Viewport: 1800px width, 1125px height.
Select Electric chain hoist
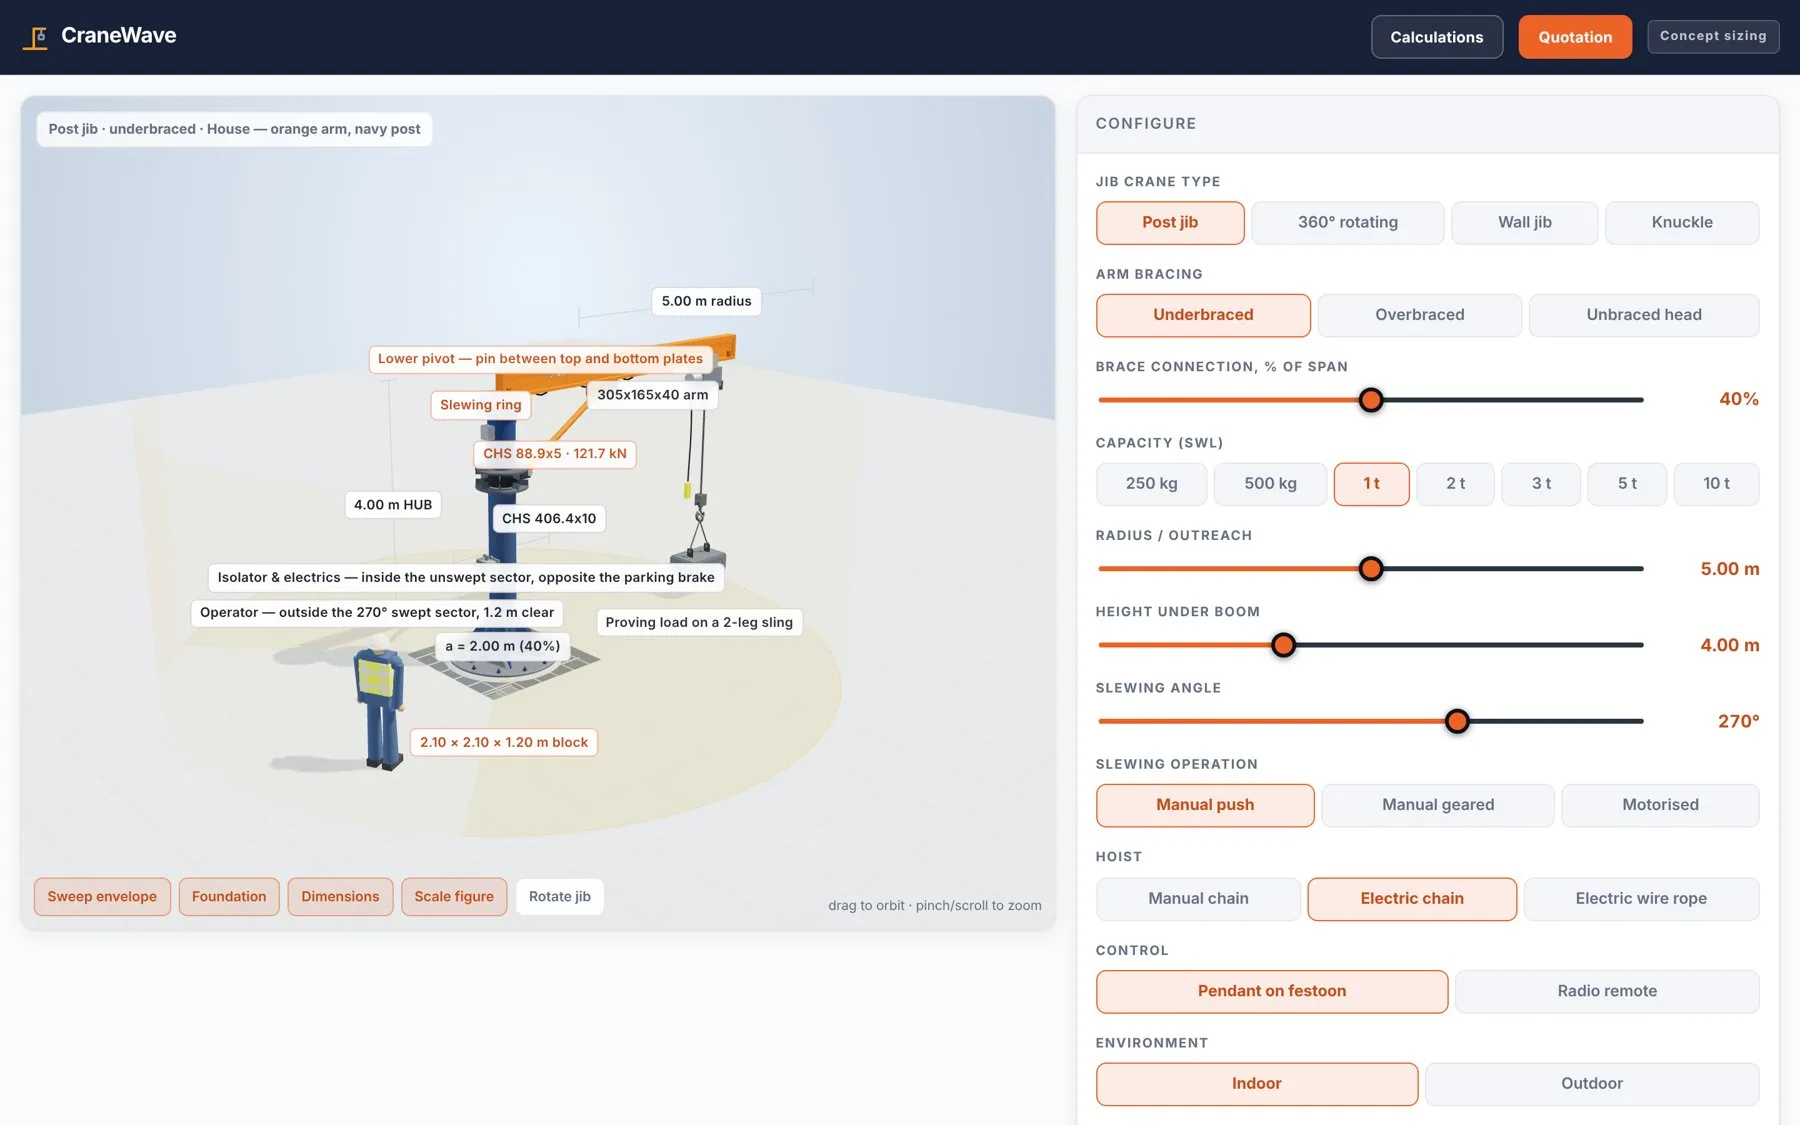[1412, 899]
